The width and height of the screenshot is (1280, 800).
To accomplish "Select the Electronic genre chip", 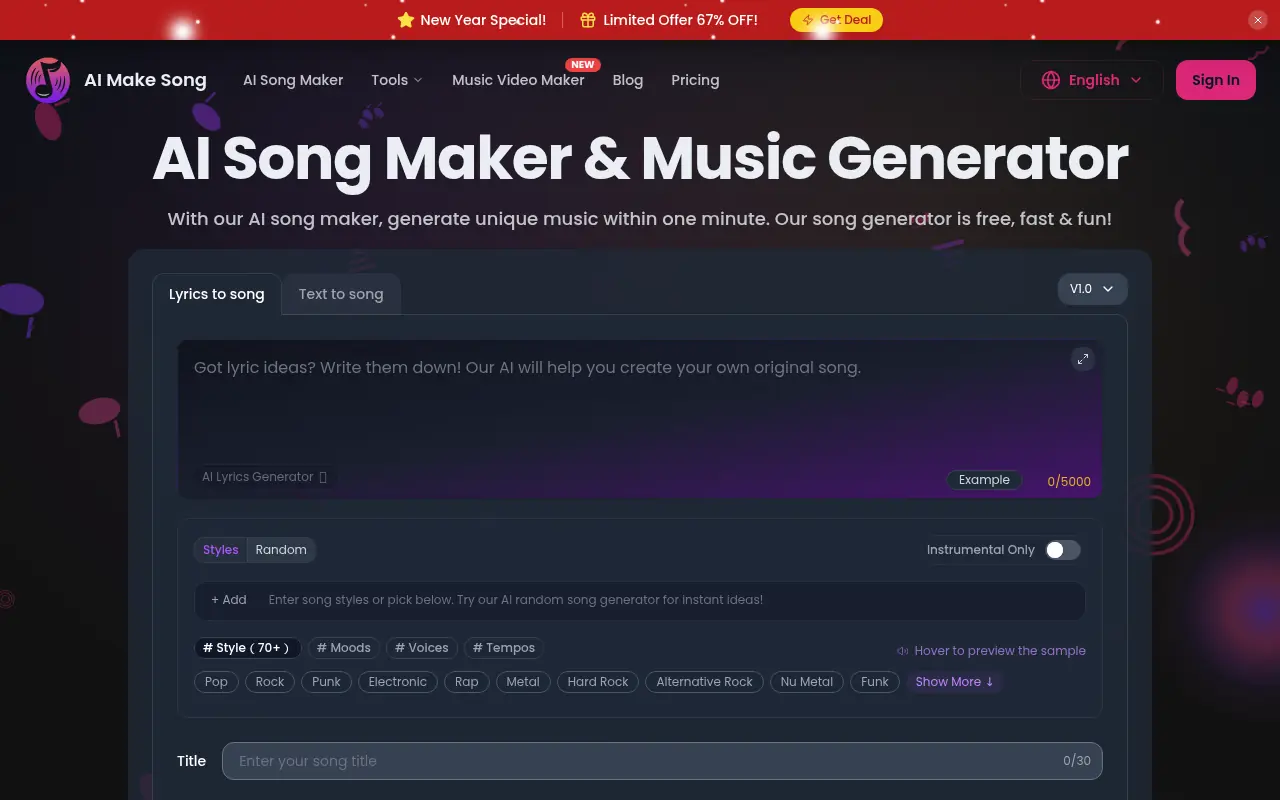I will point(397,682).
